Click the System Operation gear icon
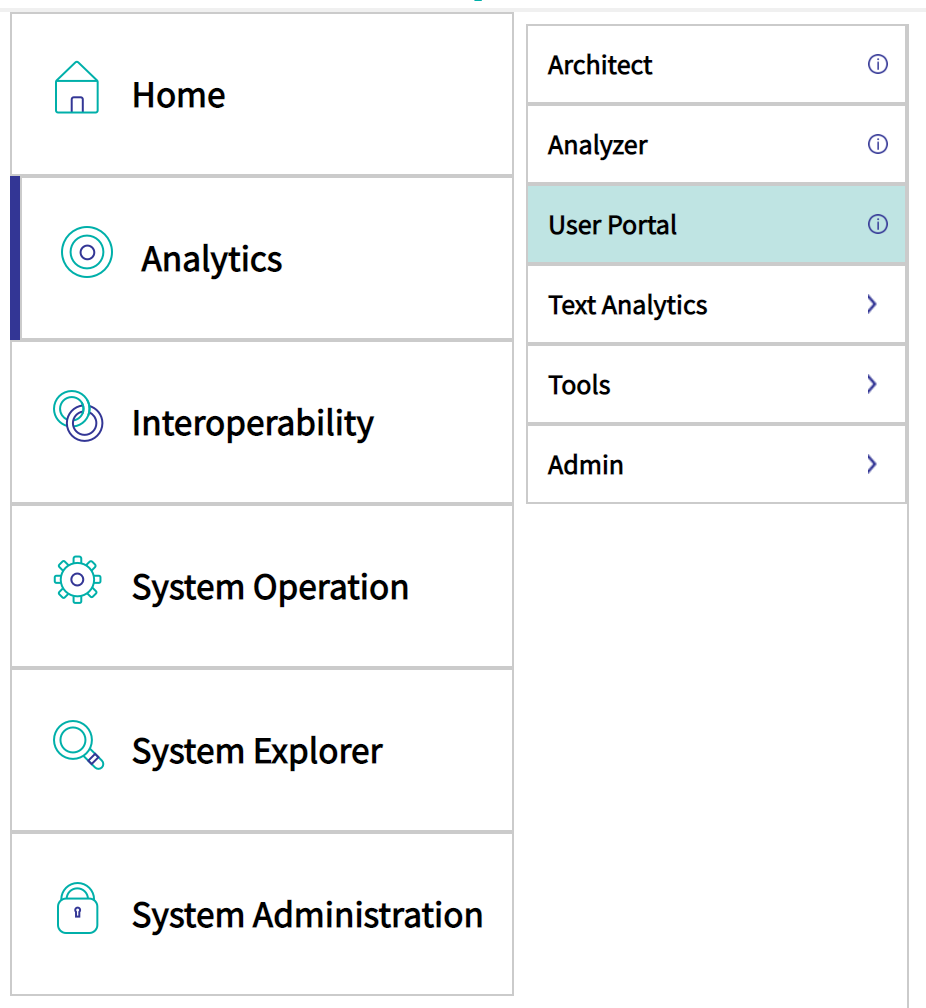The width and height of the screenshot is (926, 1008). pyautogui.click(x=77, y=579)
